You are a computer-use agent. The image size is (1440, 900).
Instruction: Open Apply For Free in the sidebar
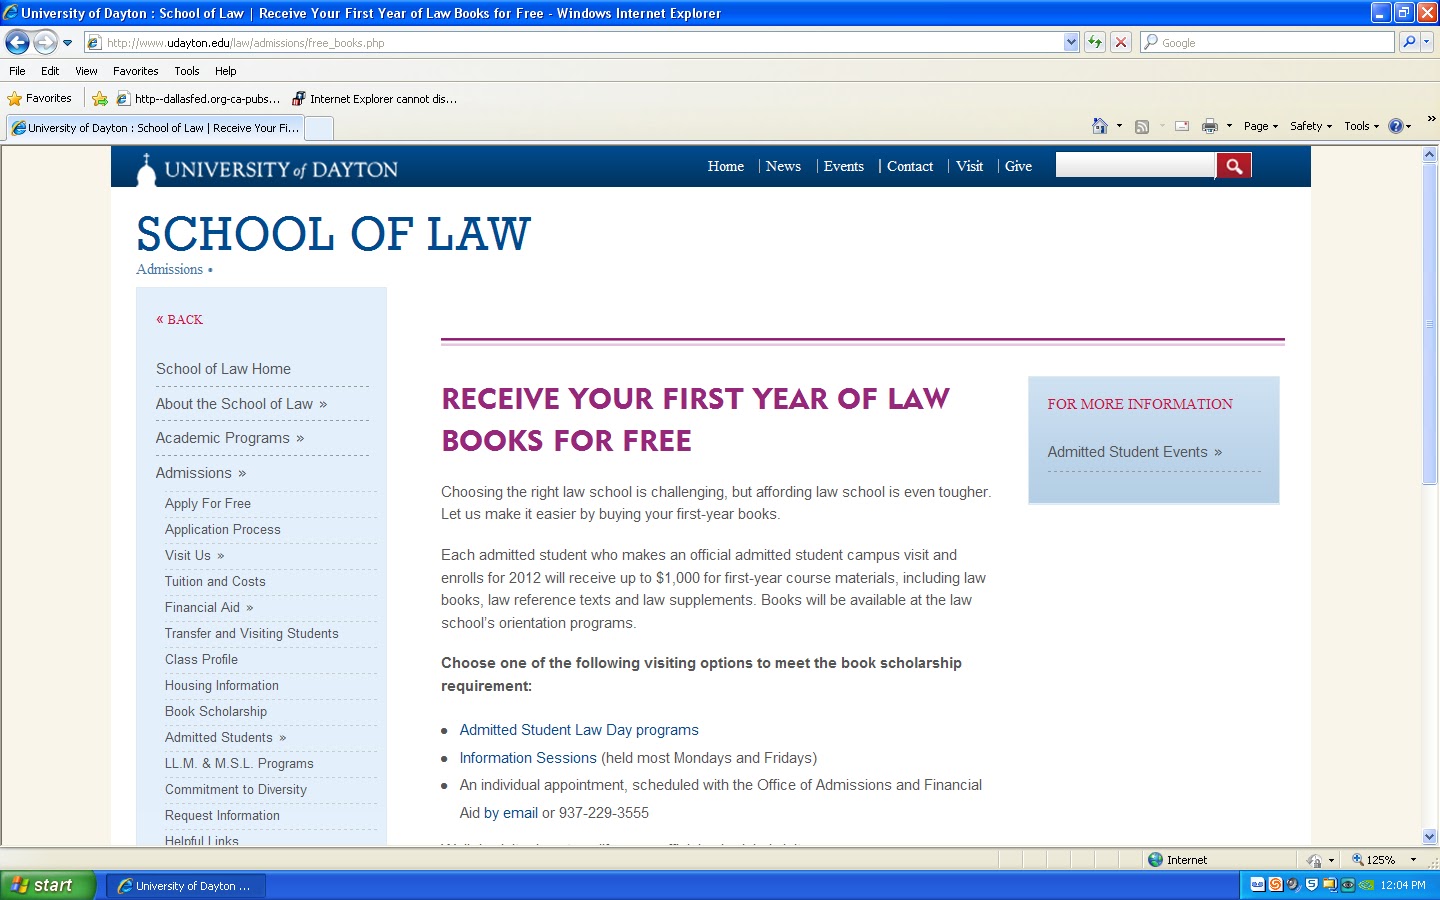[208, 504]
